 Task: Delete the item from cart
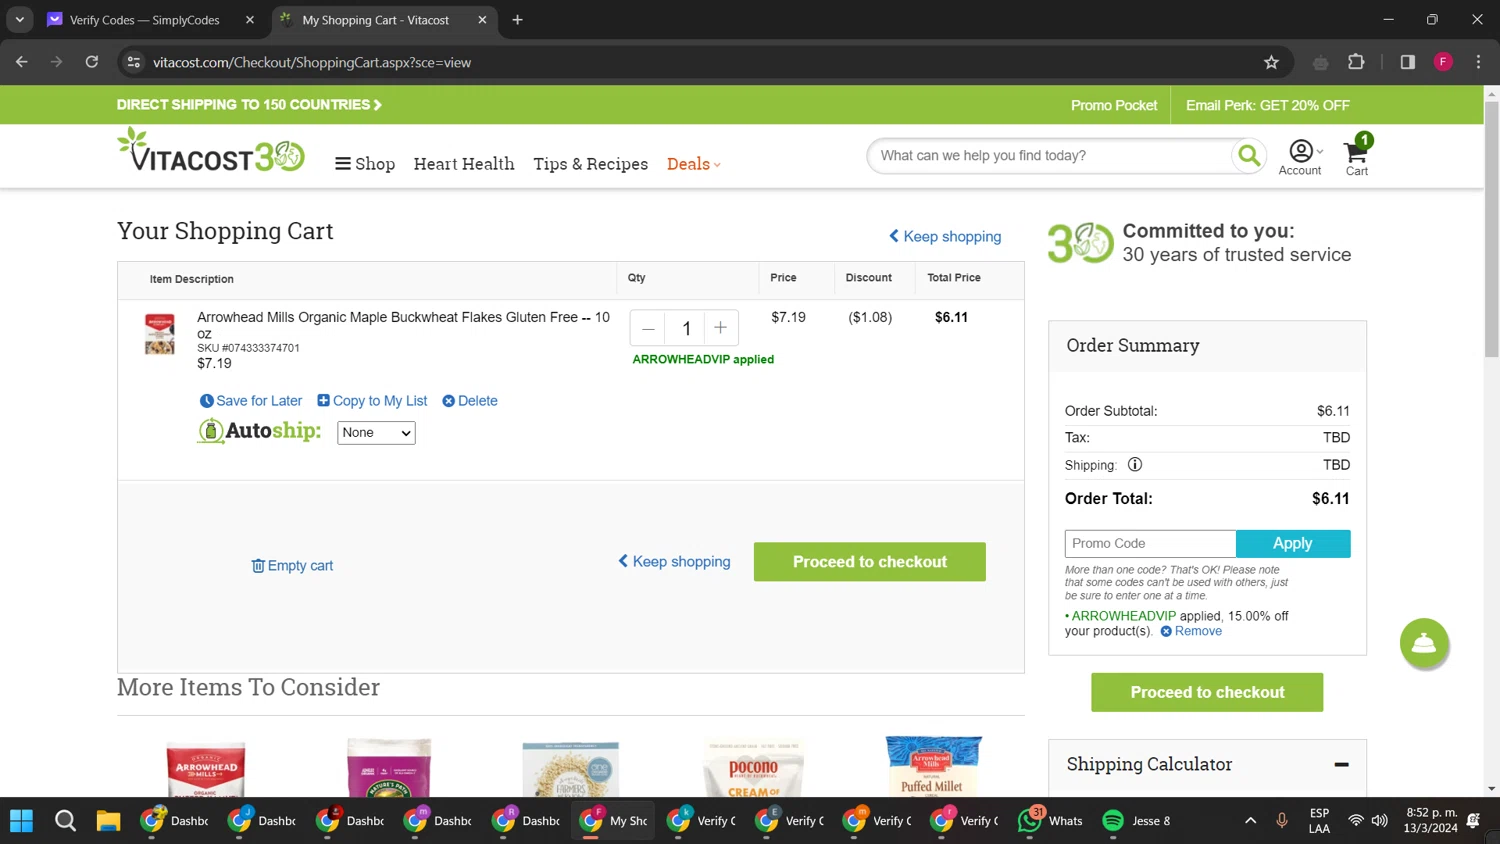coord(470,401)
